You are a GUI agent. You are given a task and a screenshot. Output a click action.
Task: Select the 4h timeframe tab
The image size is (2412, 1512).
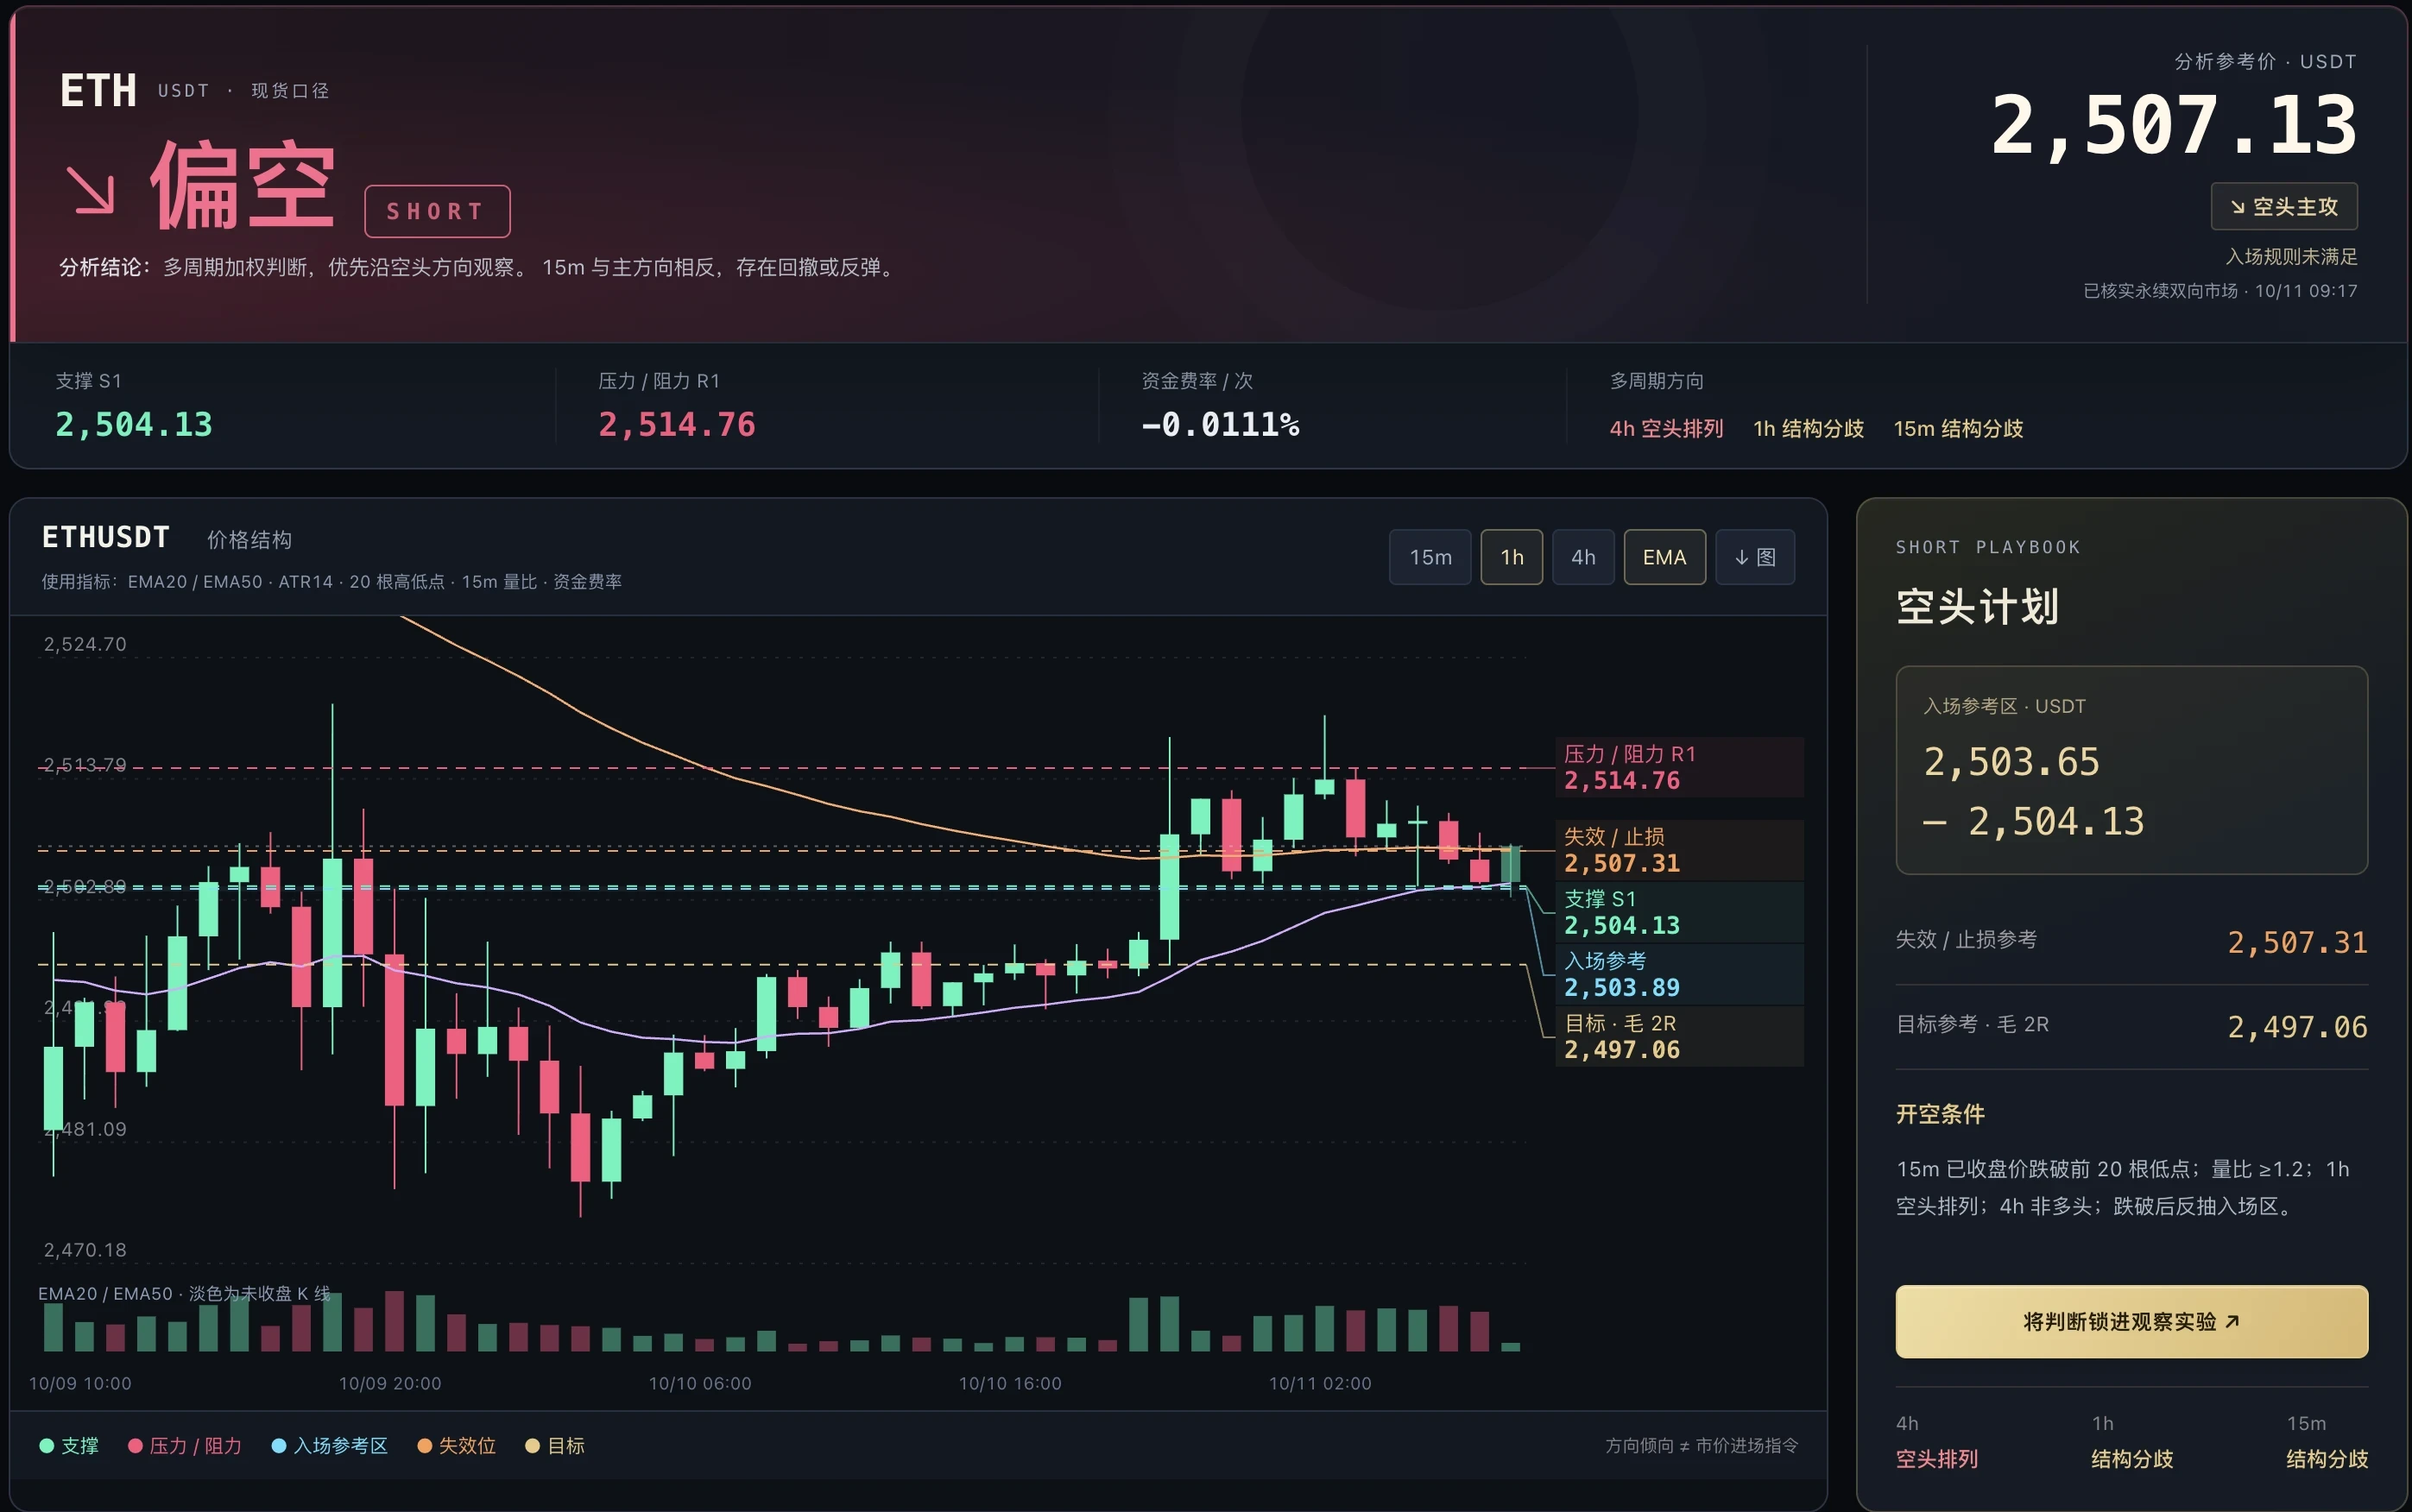tap(1582, 557)
